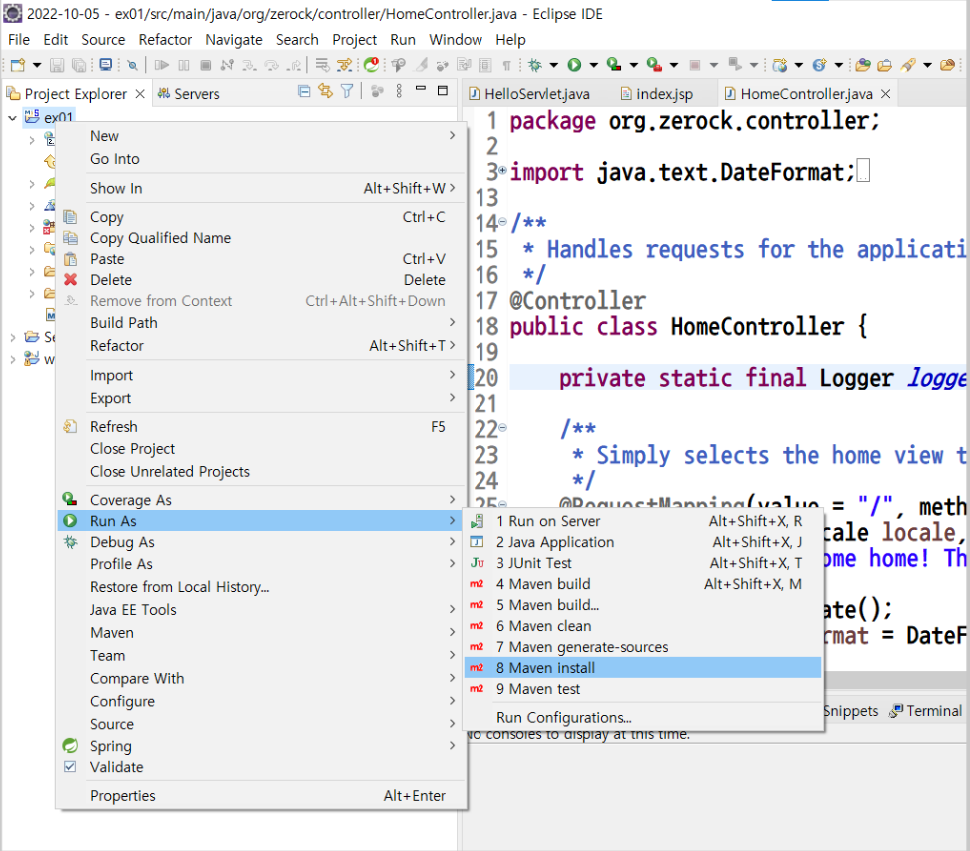Viewport: 970px width, 851px height.
Task: Select Maven generate-sources option
Action: tap(643, 647)
